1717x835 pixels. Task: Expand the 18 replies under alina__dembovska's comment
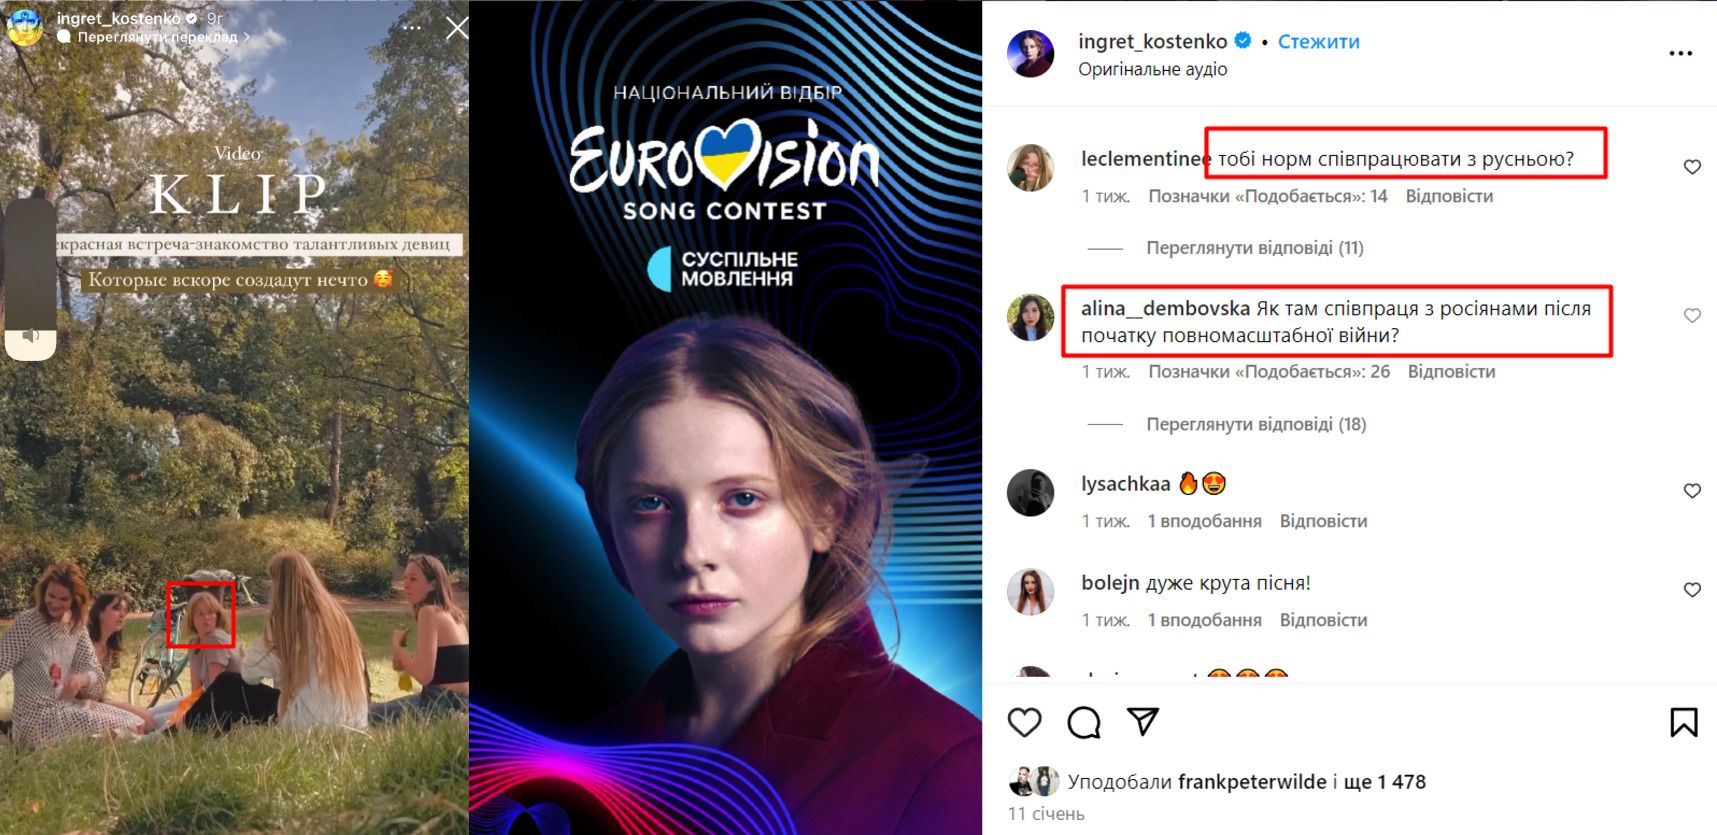coord(1255,424)
